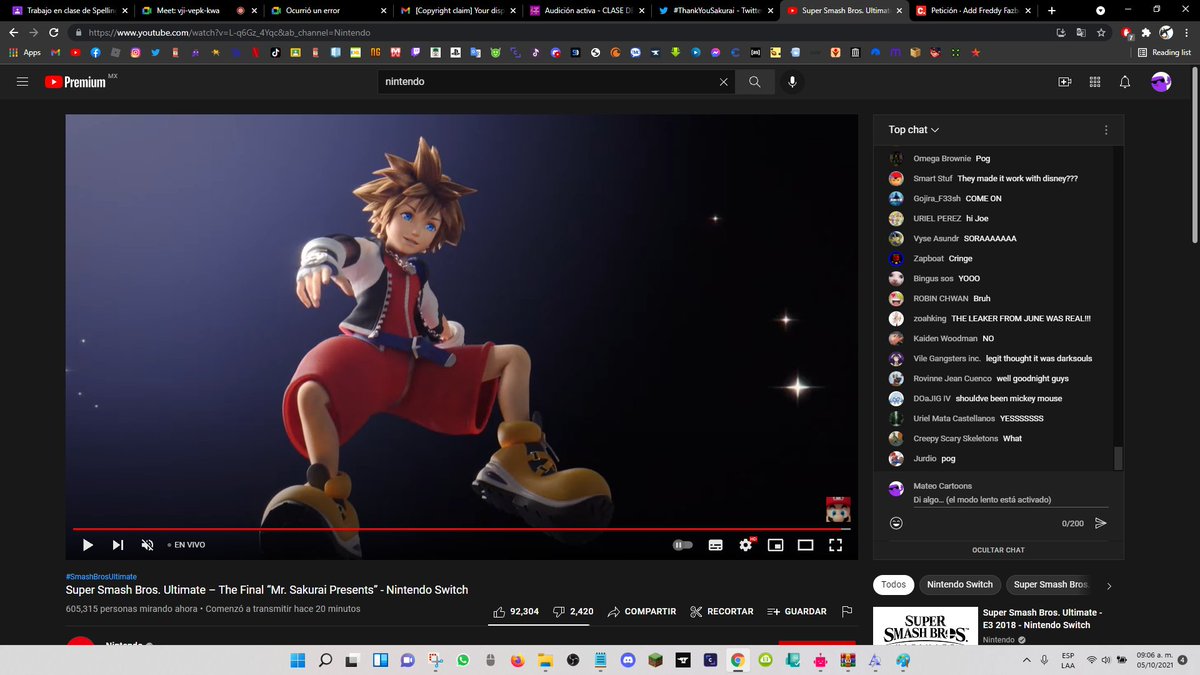Screen dimensions: 1200x675
Task: Bookmark this page with star
Action: tap(1101, 32)
